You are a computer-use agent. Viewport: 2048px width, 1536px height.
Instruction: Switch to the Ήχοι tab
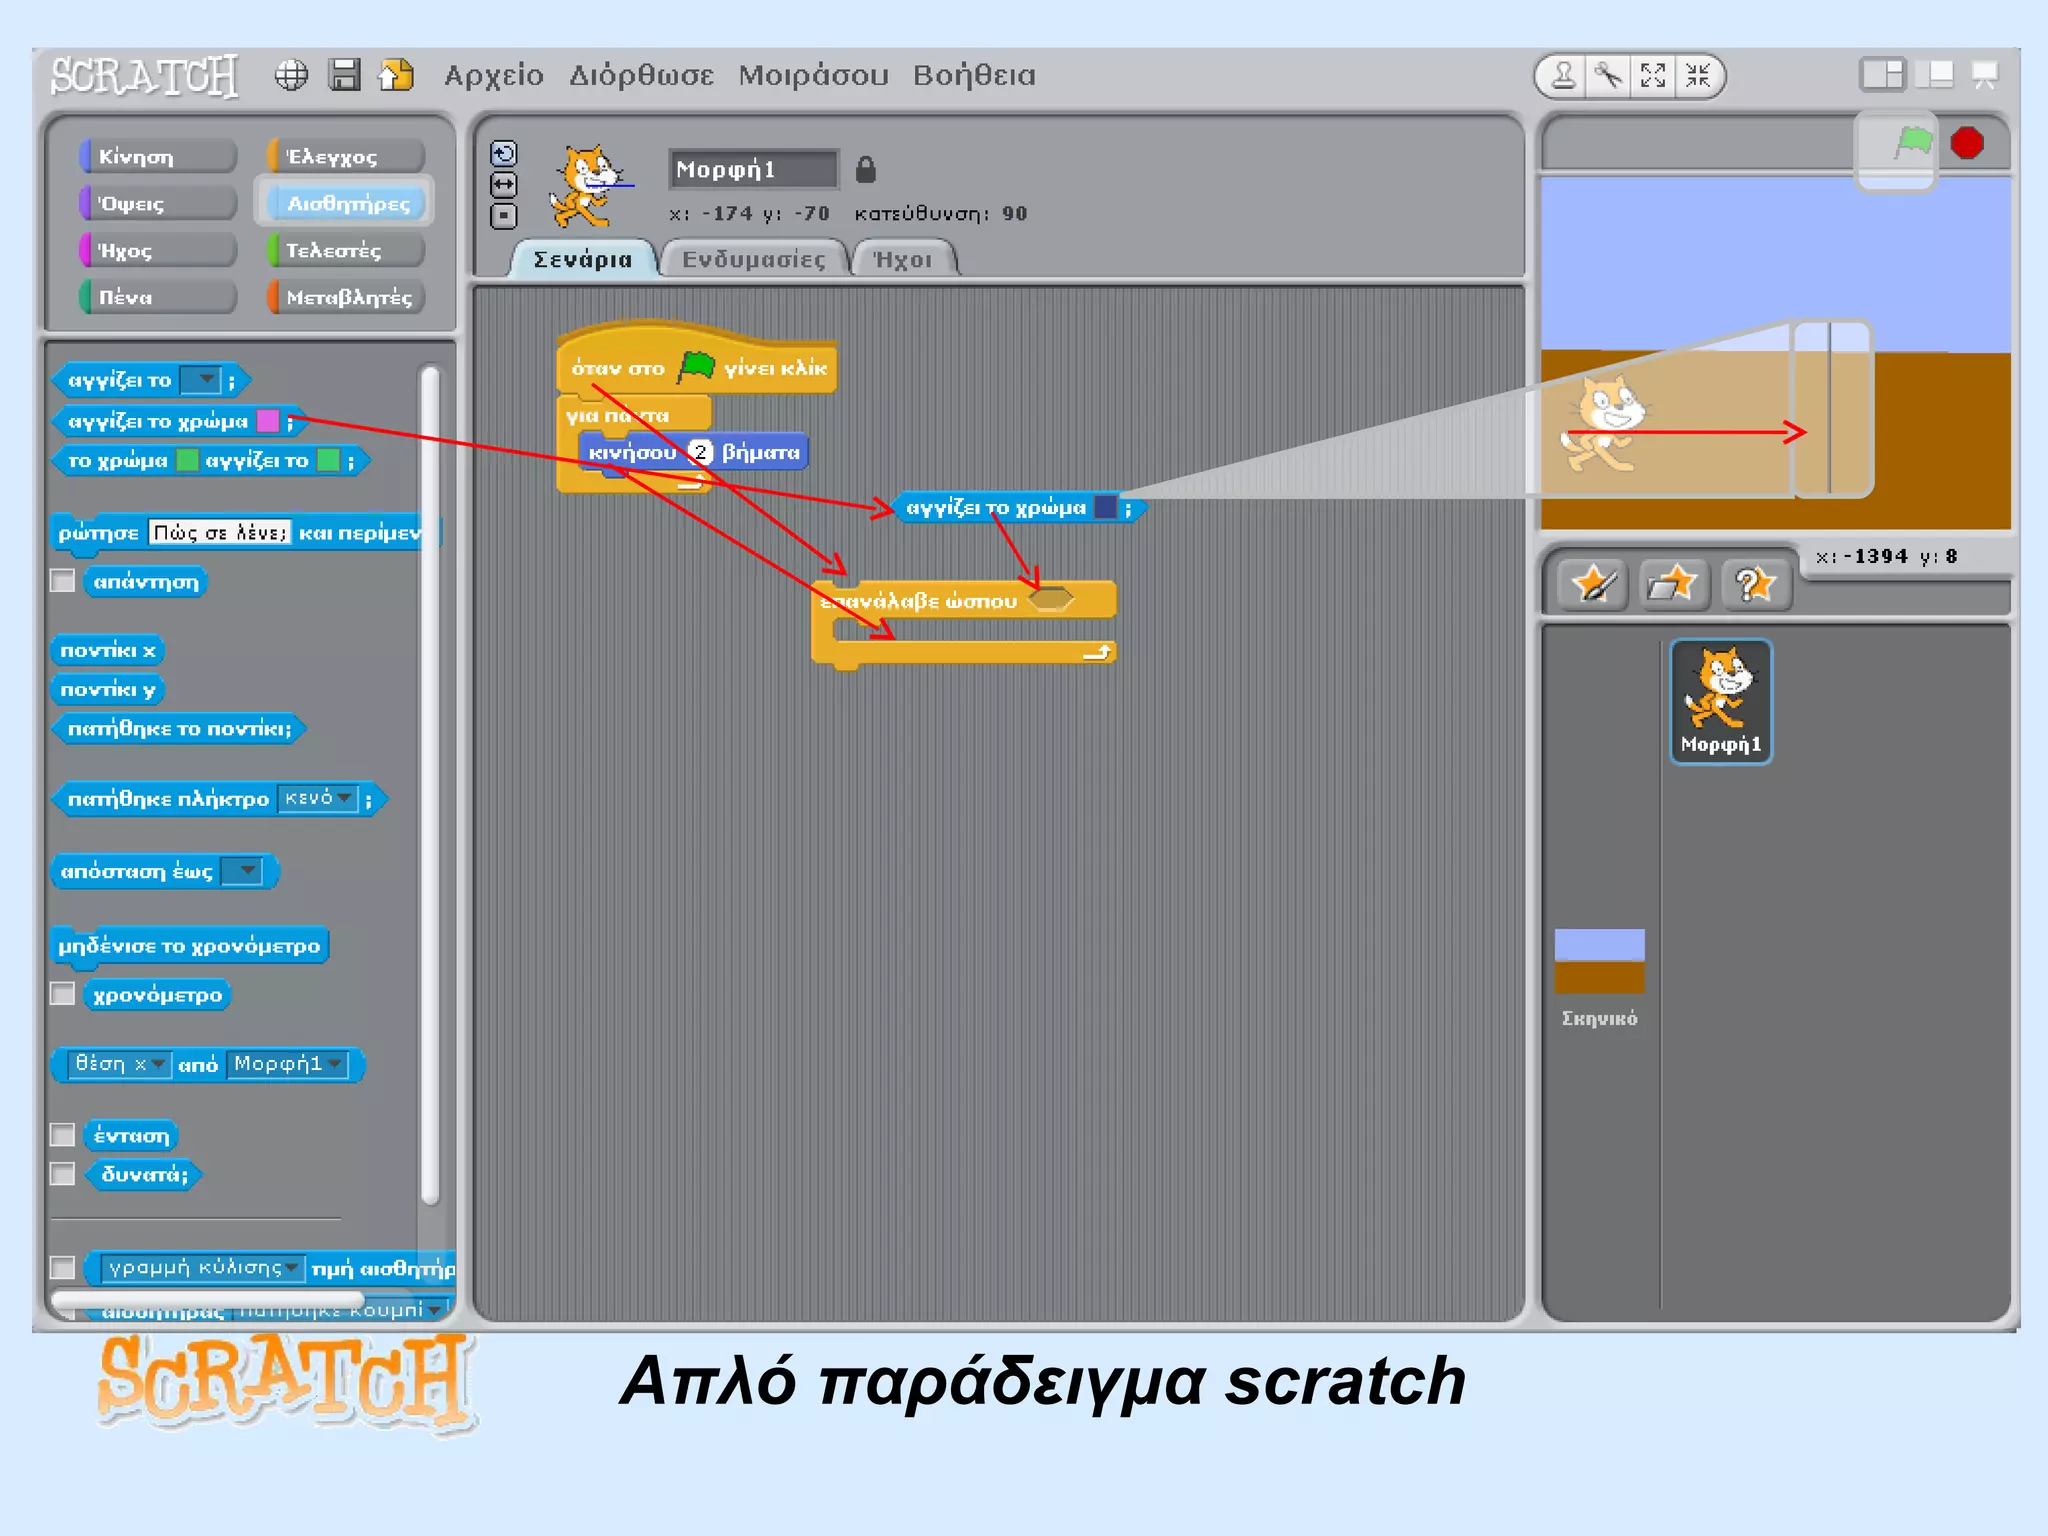click(903, 259)
